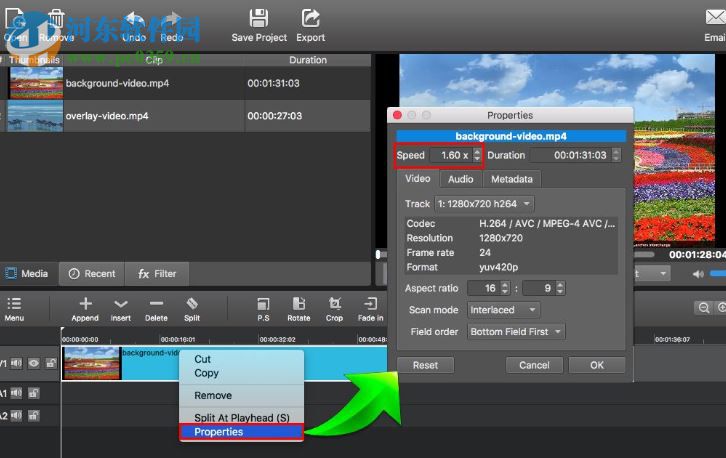Confirm Properties with OK
Image resolution: width=726 pixels, height=458 pixels.
point(597,365)
